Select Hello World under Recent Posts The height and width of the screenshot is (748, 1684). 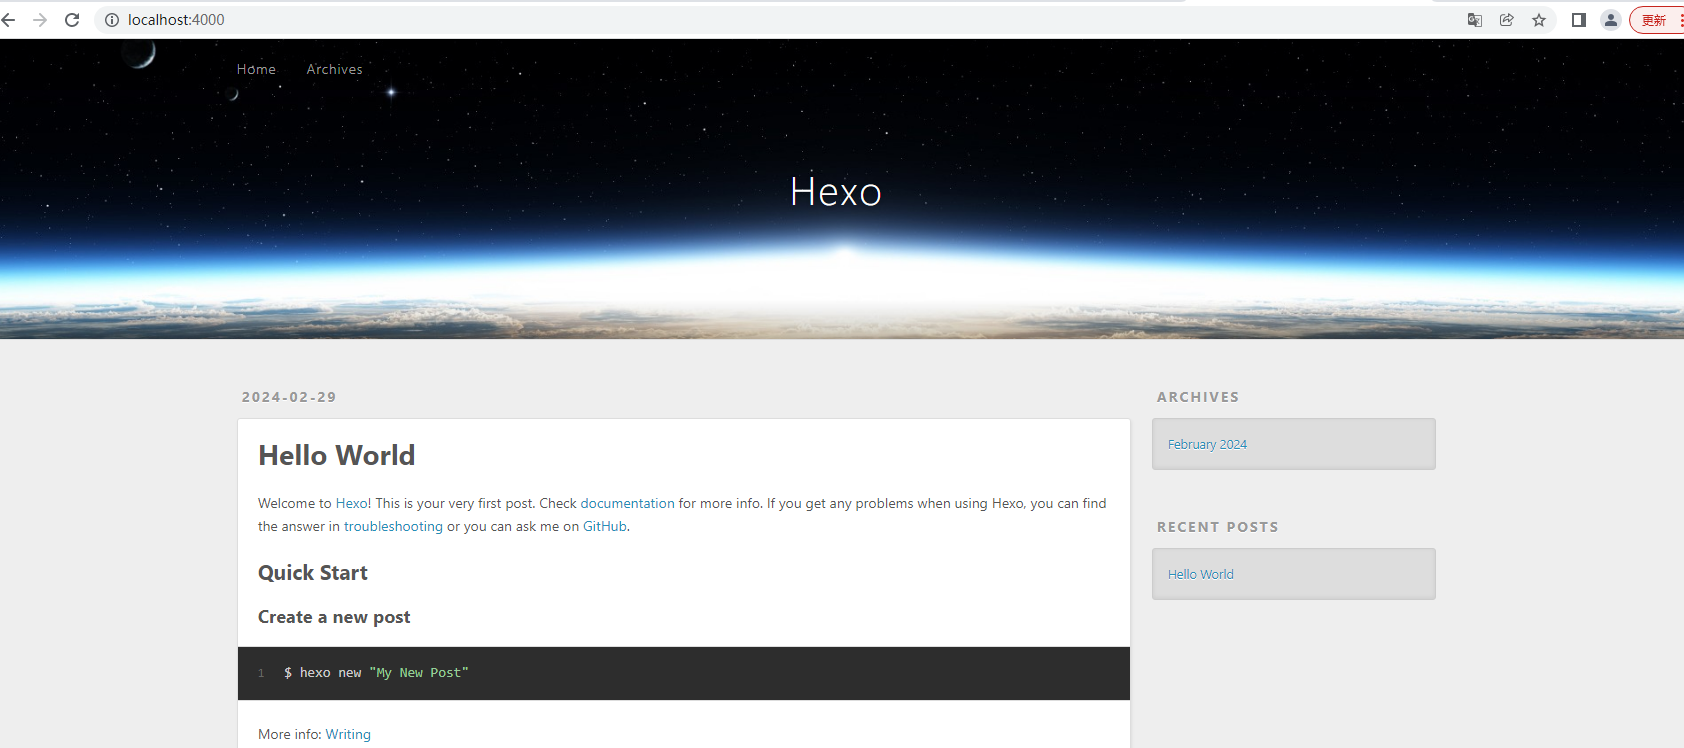coord(1200,574)
